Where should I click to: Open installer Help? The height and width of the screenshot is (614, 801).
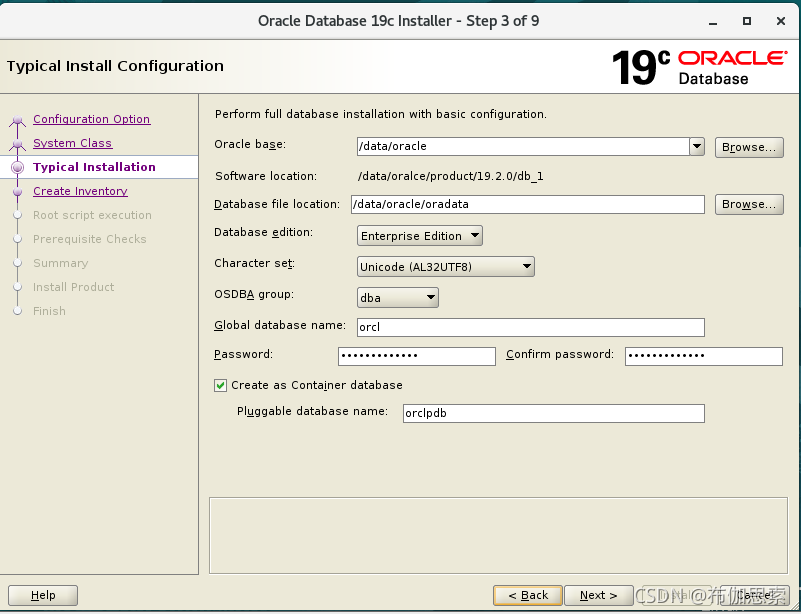[43, 596]
